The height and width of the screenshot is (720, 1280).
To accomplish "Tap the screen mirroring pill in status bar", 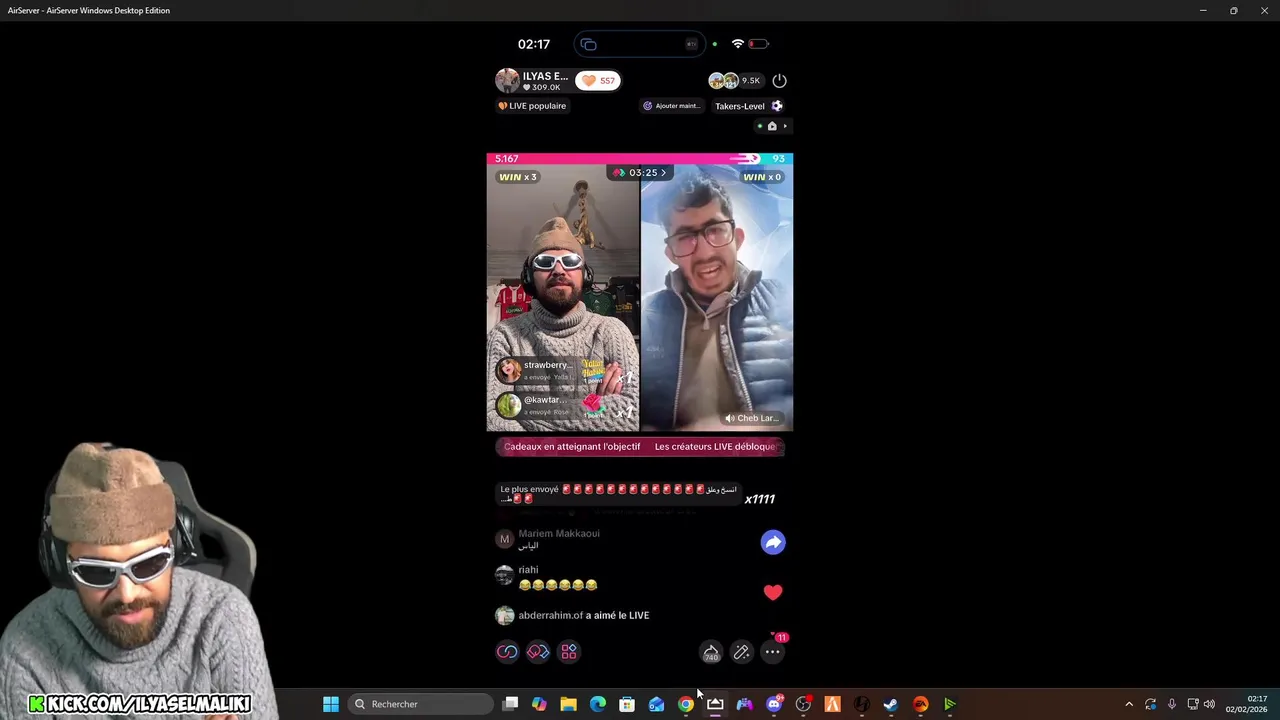I will 640,44.
